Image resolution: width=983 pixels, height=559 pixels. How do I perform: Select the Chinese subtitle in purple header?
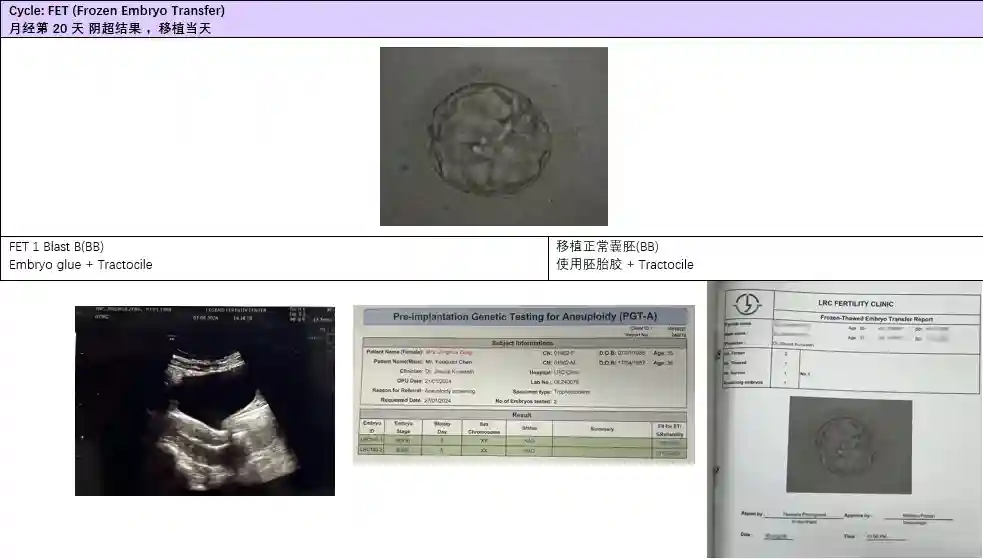click(x=110, y=28)
